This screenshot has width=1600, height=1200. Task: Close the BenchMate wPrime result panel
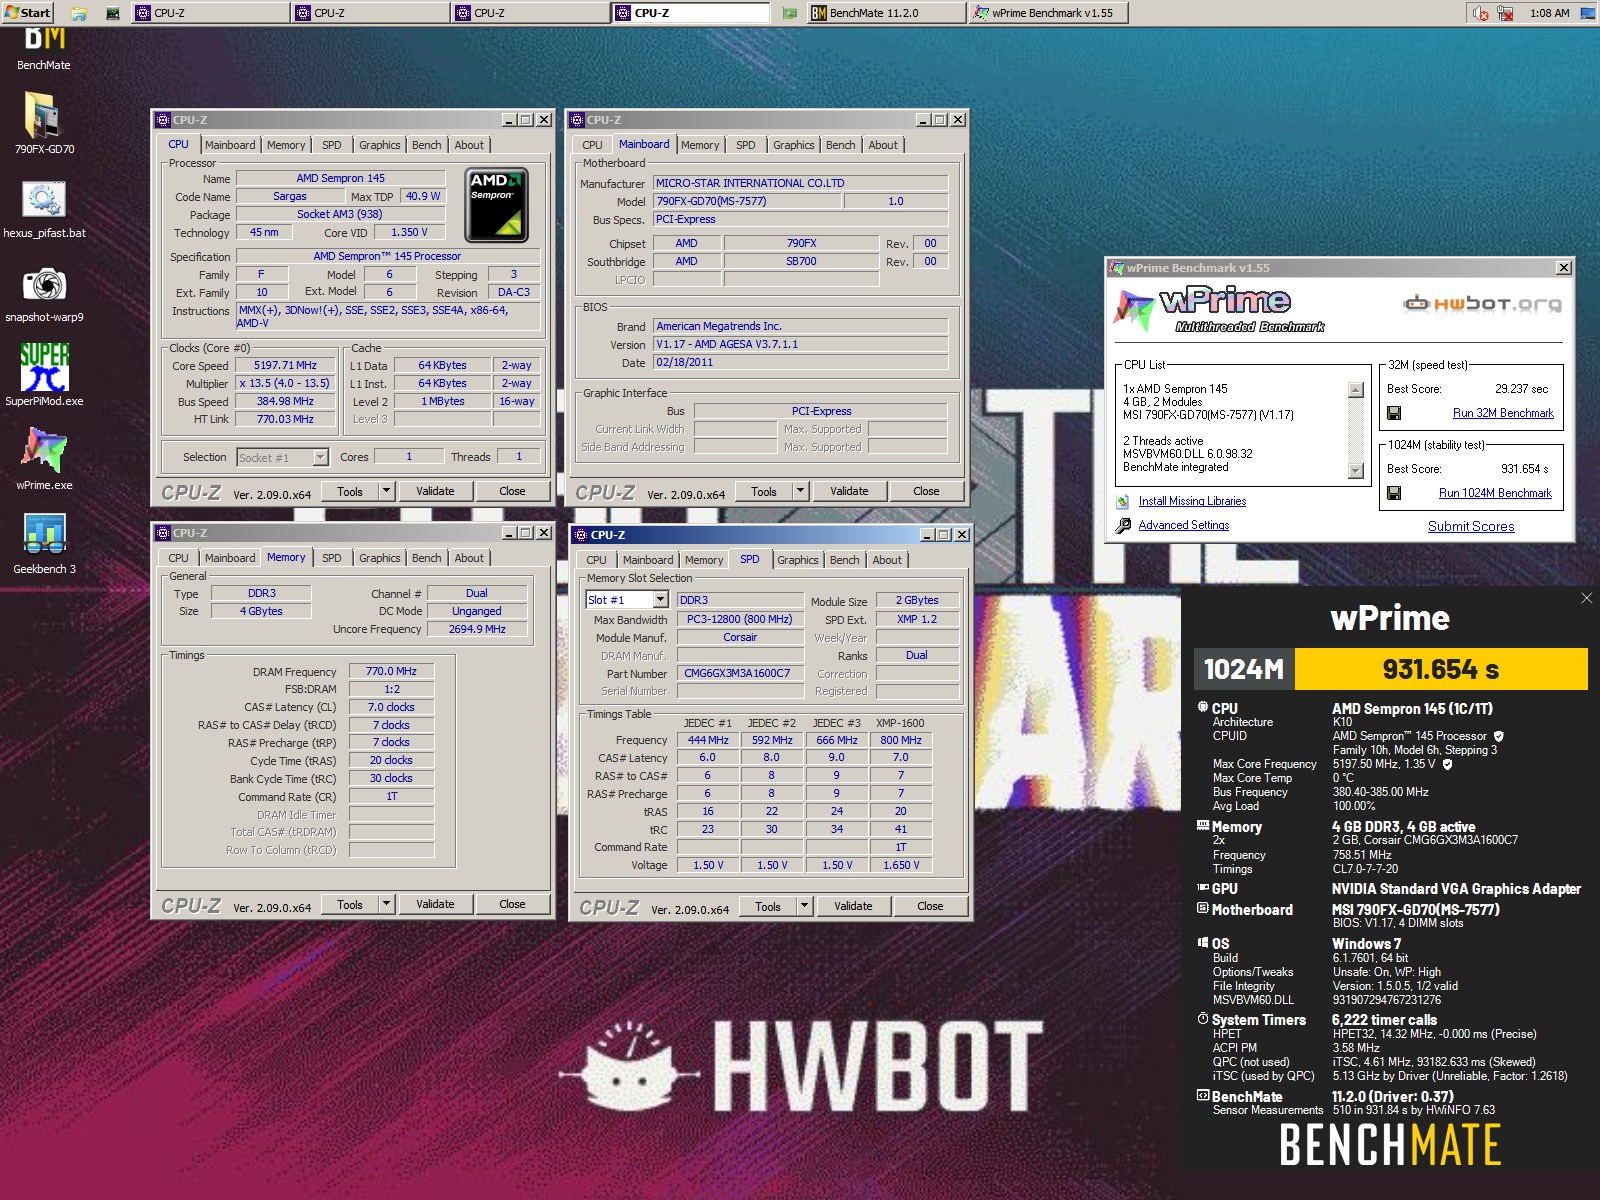coord(1586,598)
